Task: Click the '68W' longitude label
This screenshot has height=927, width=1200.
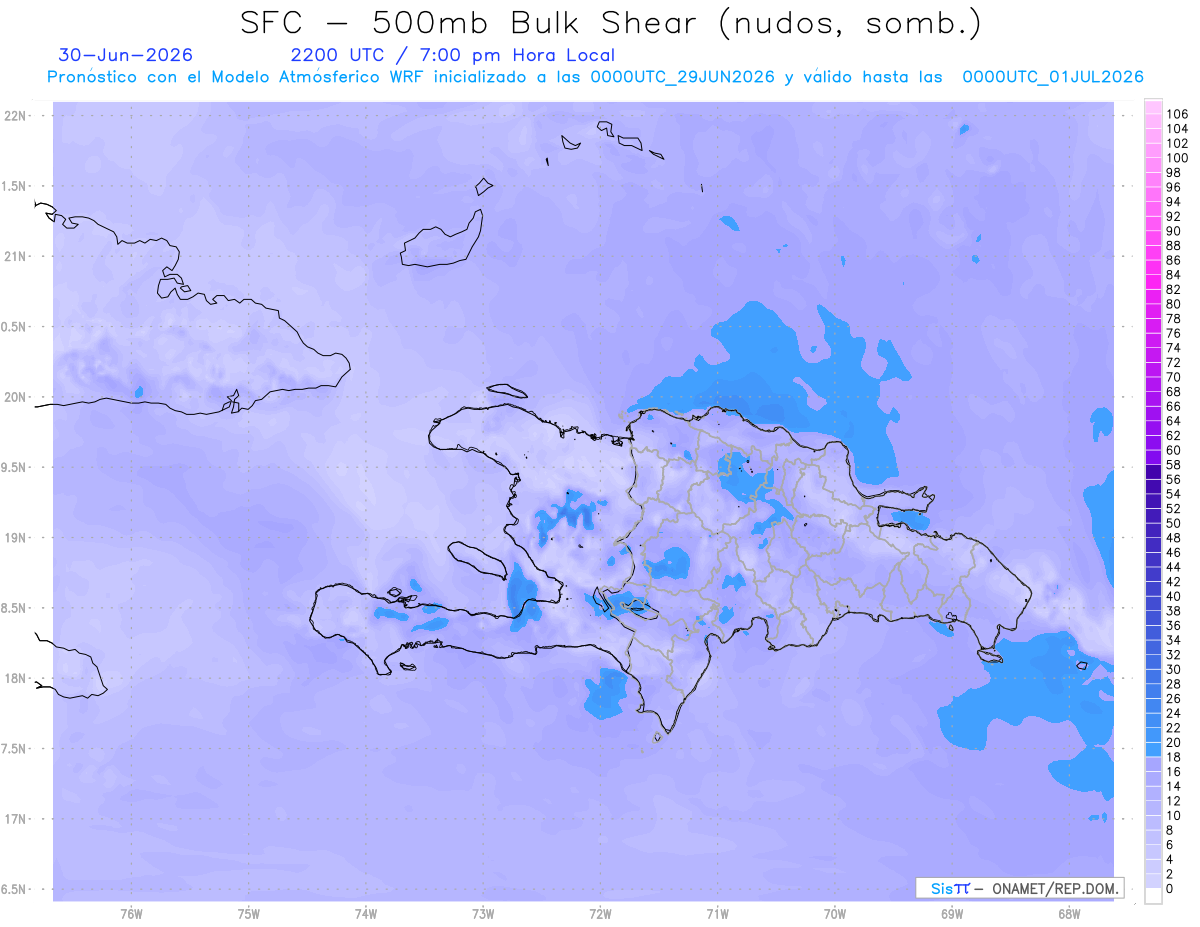Action: (1069, 913)
